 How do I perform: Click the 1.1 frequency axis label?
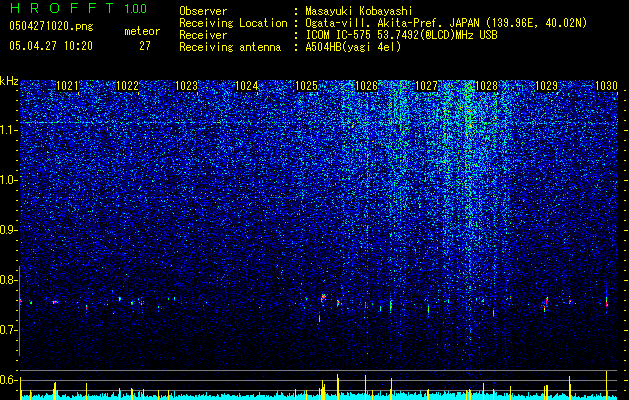(x=9, y=130)
